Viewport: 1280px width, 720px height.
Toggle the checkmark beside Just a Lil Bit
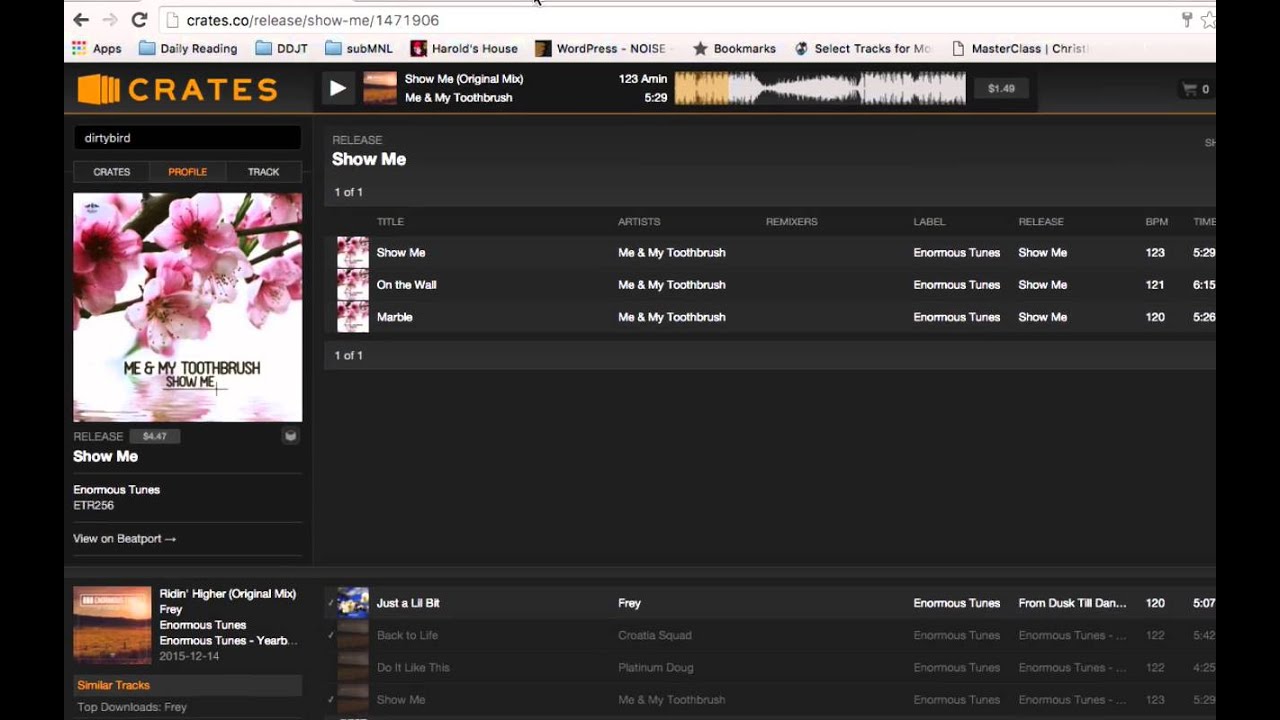pyautogui.click(x=330, y=603)
